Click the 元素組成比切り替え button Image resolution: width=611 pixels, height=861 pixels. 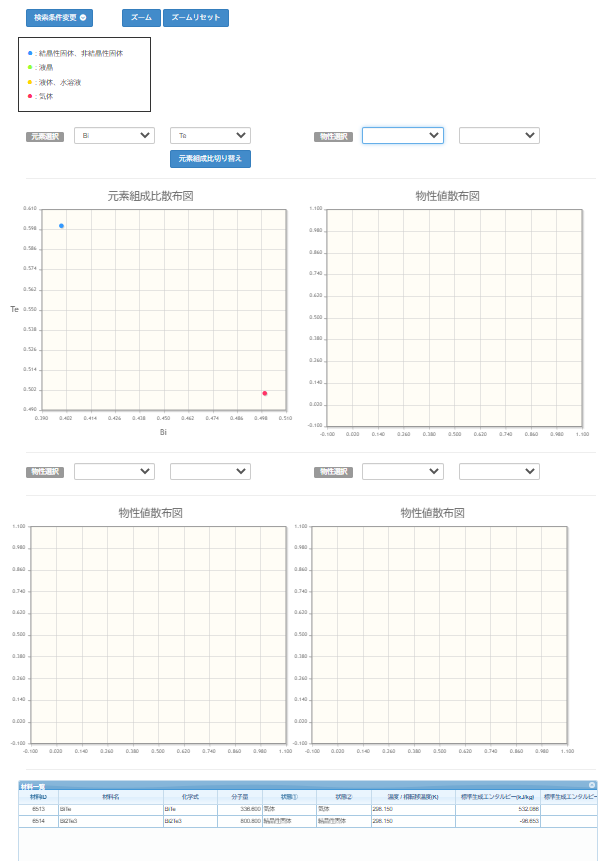210,159
